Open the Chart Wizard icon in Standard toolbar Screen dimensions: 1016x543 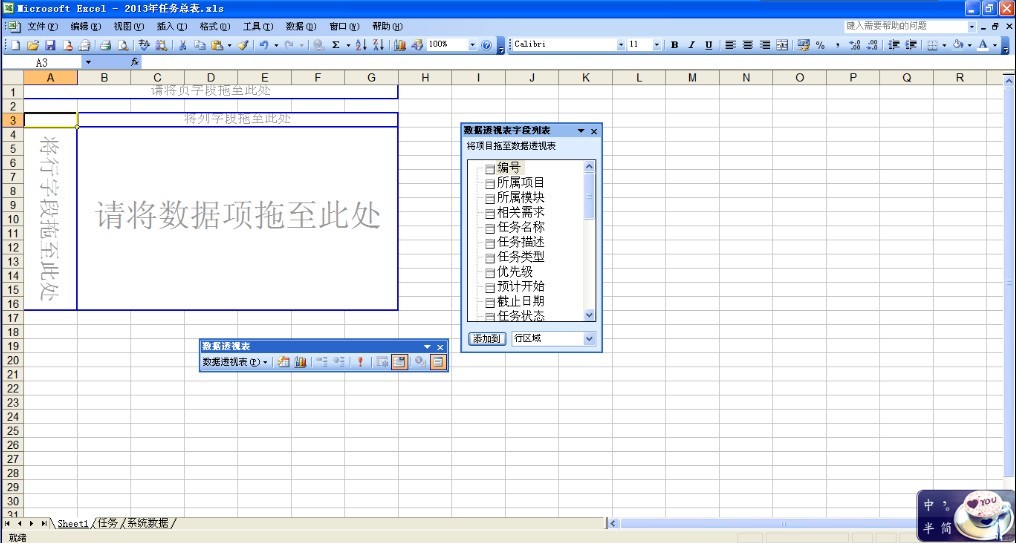point(400,45)
